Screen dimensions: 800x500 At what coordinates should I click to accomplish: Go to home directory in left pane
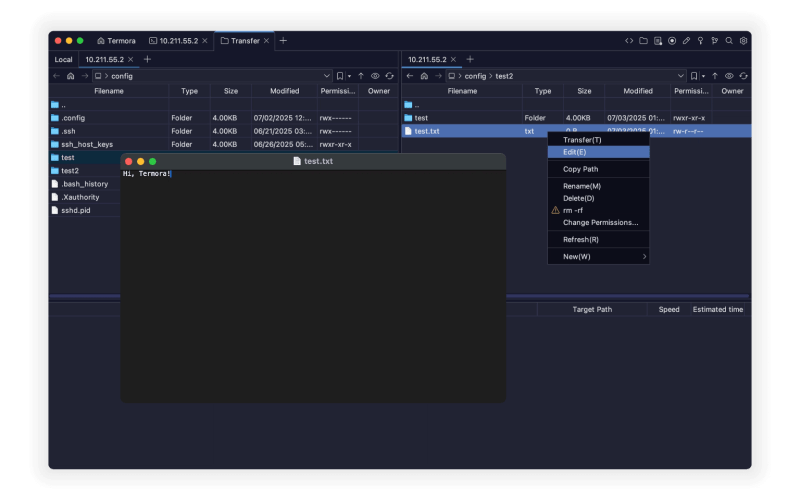pos(70,76)
